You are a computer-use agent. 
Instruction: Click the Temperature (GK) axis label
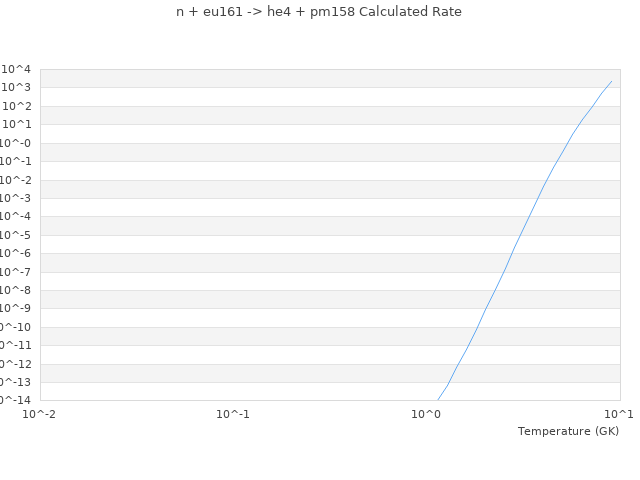568,431
